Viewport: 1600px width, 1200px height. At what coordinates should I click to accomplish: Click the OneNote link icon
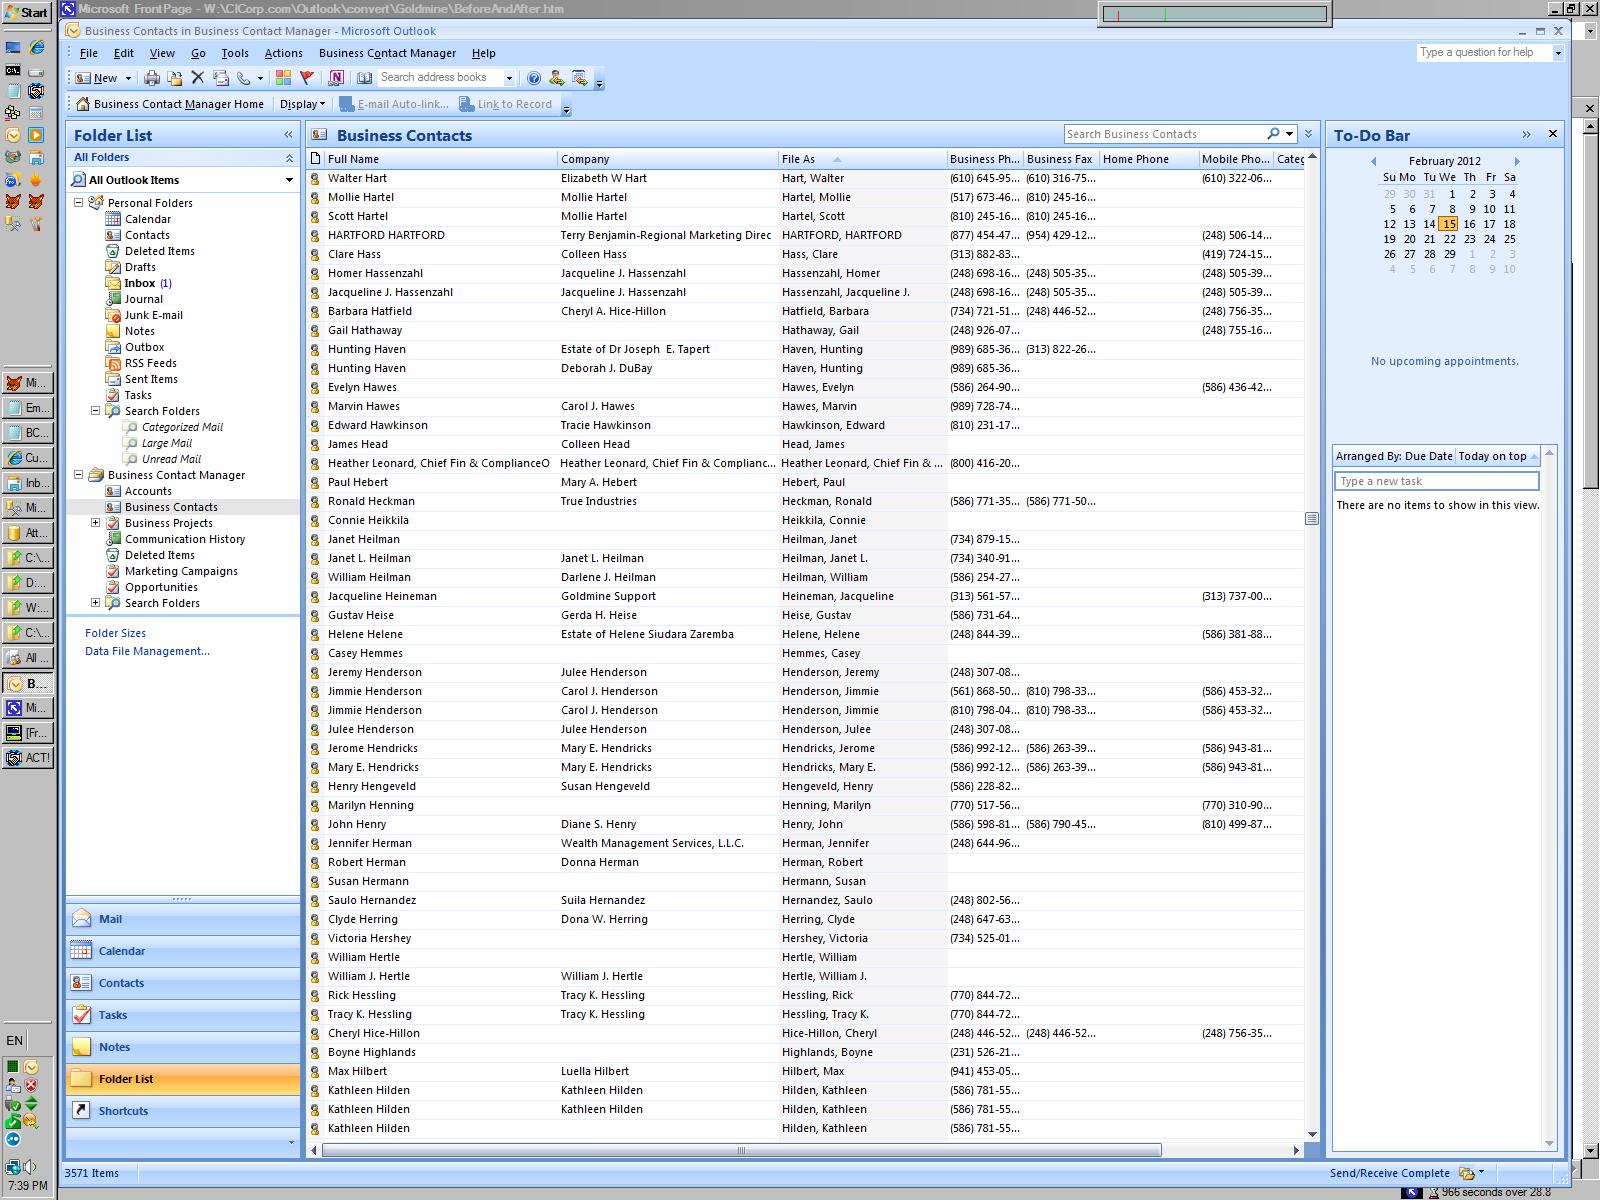click(x=336, y=78)
